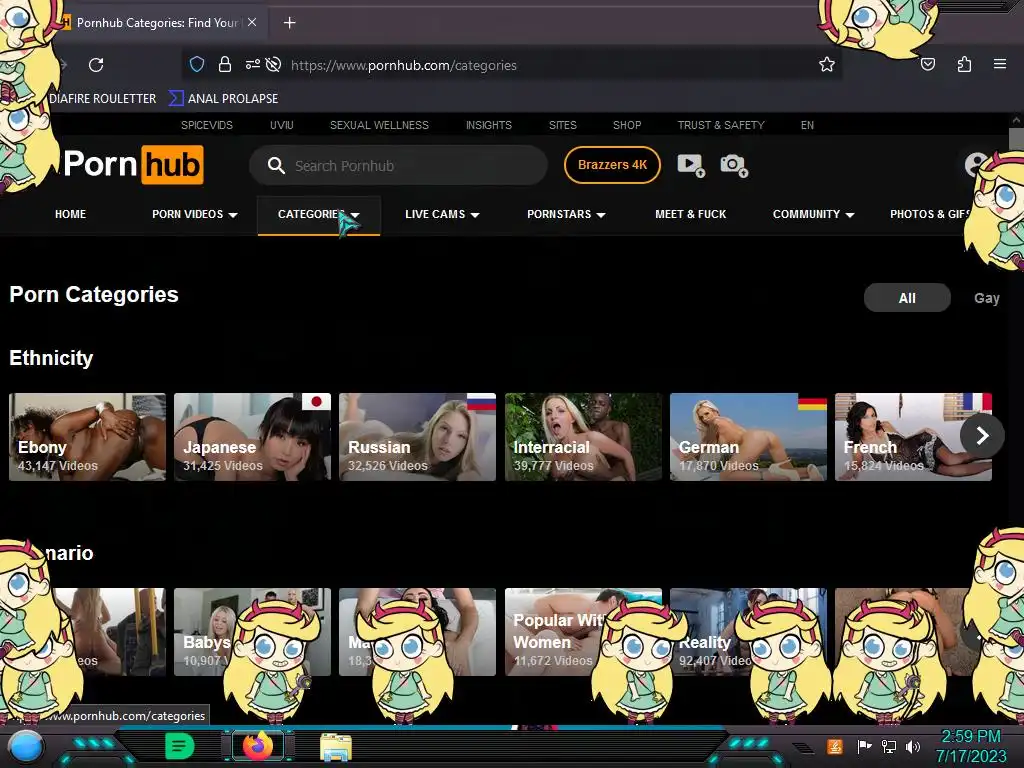Click the Brazzers 4K button

[x=612, y=165]
